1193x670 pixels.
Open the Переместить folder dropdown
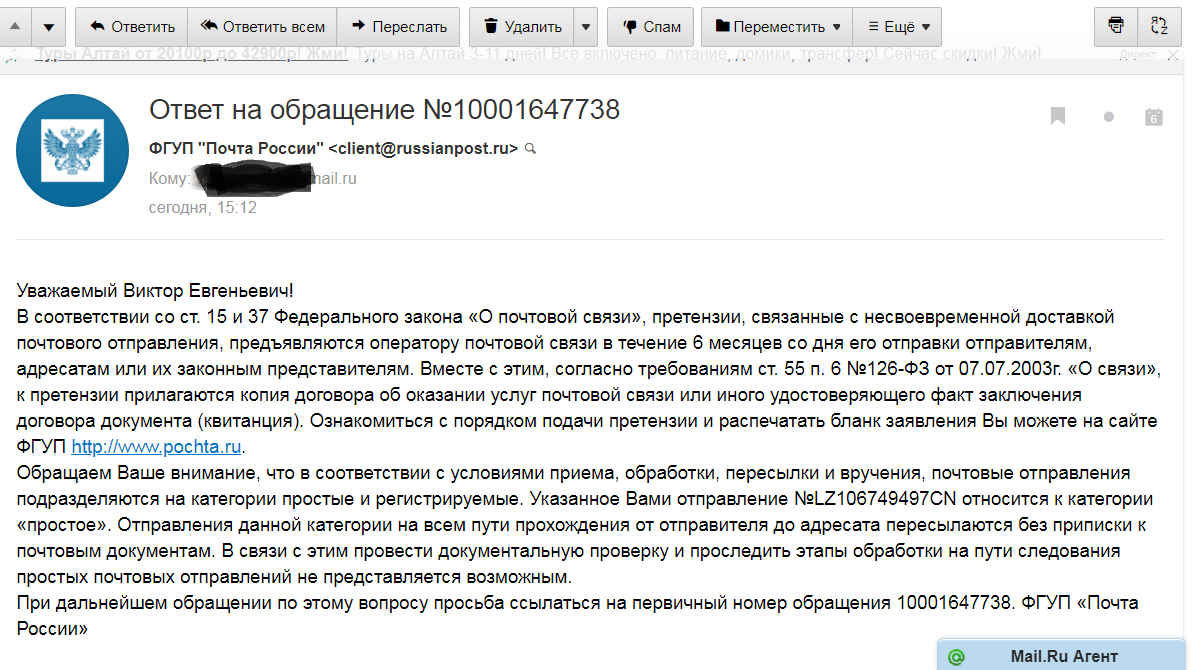tap(777, 27)
